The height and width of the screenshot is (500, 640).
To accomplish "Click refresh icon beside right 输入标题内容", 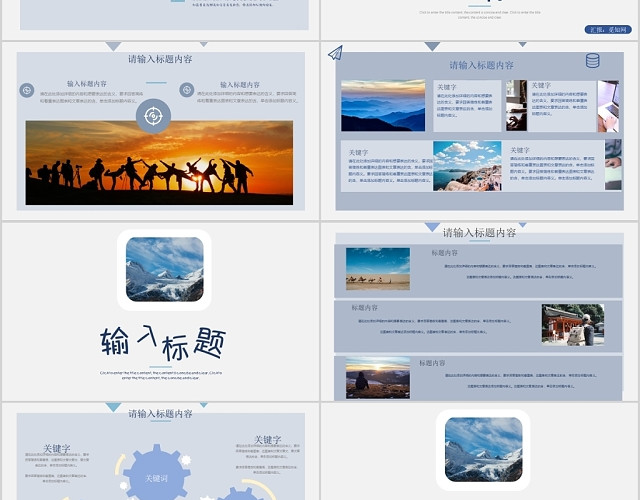I will [x=187, y=90].
